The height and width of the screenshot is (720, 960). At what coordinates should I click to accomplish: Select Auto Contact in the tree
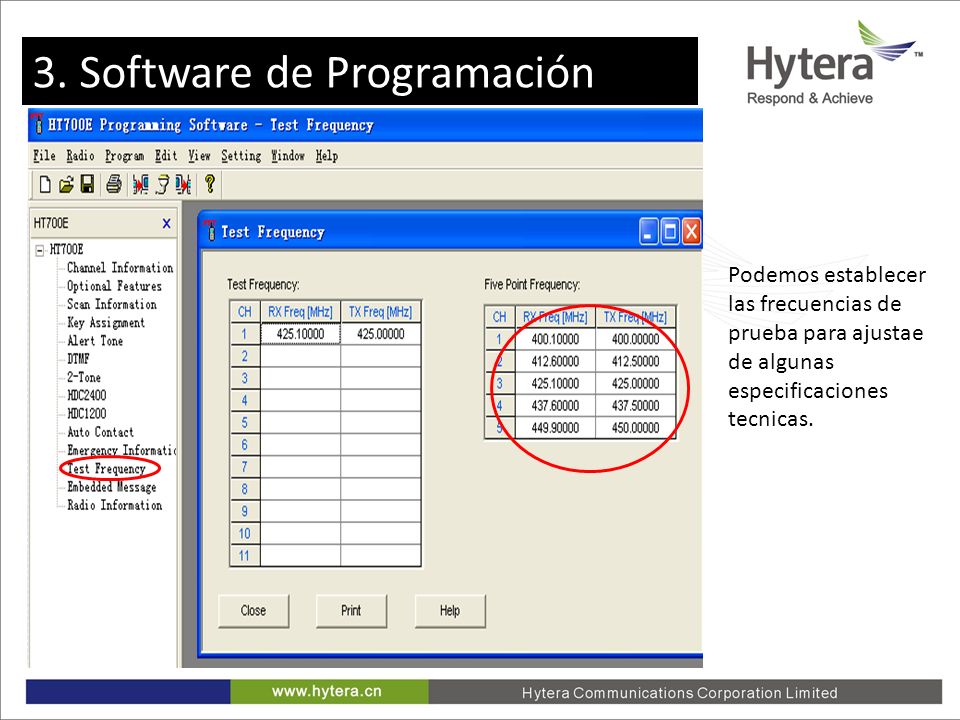pyautogui.click(x=100, y=432)
